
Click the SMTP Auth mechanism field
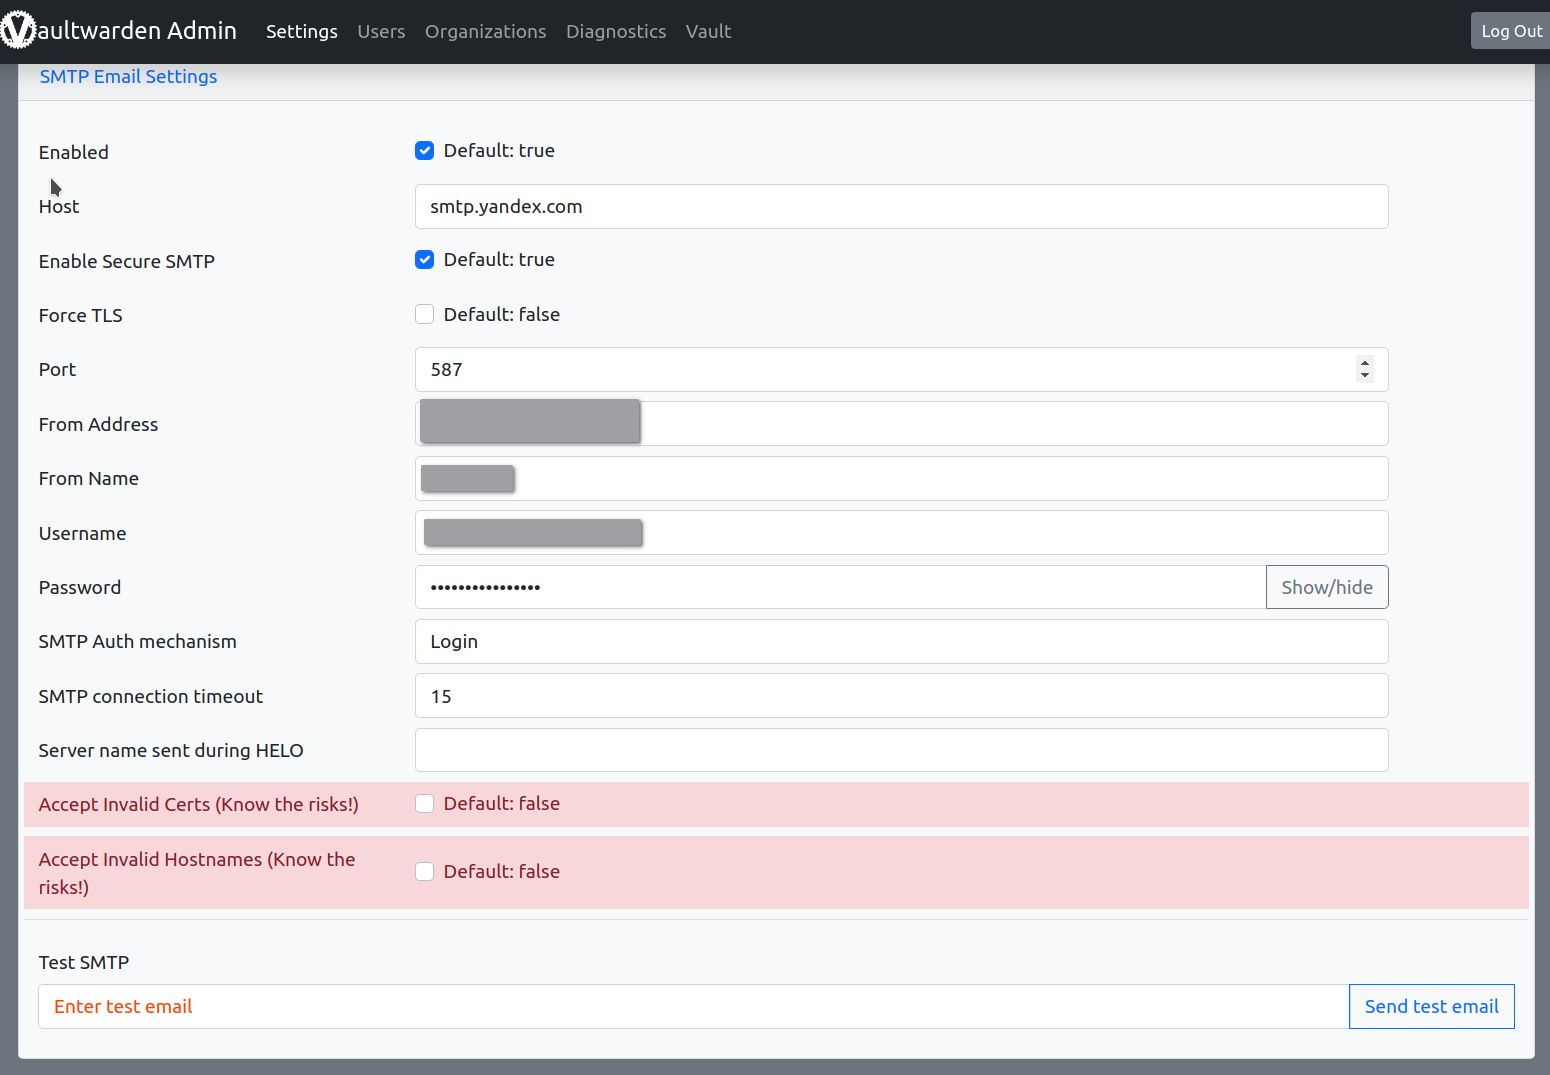pos(900,642)
